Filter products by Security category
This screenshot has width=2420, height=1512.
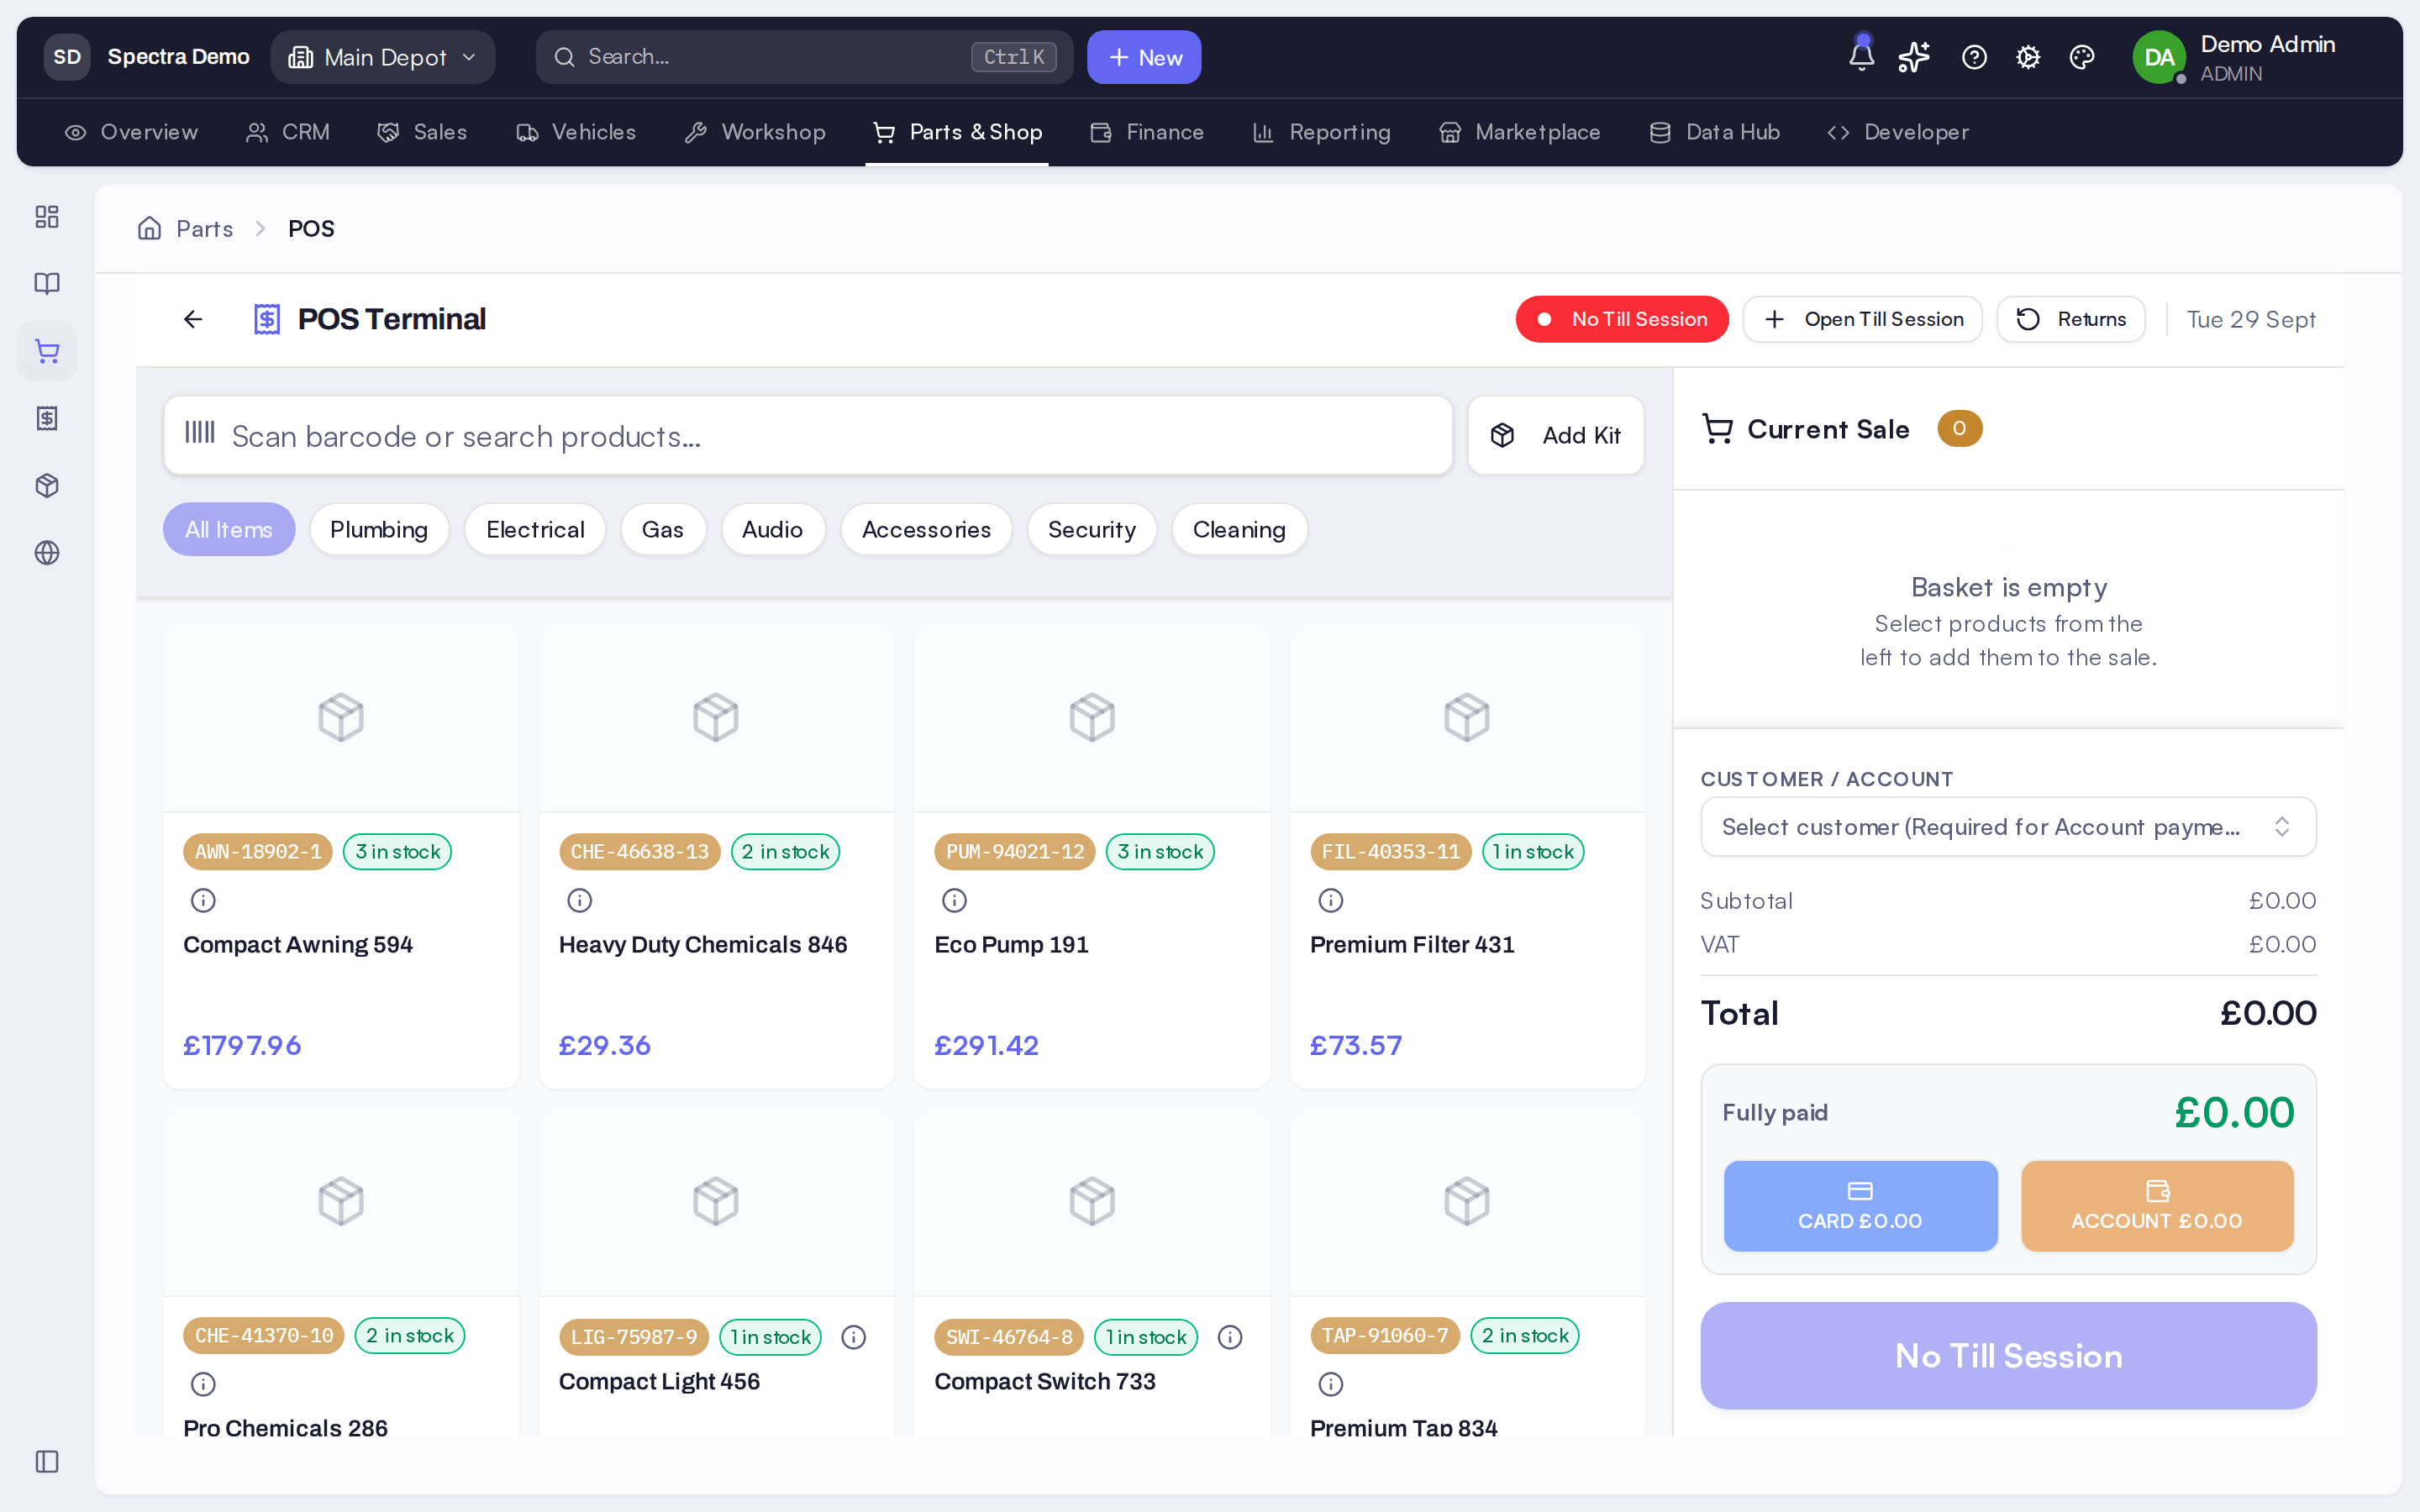pos(1091,529)
